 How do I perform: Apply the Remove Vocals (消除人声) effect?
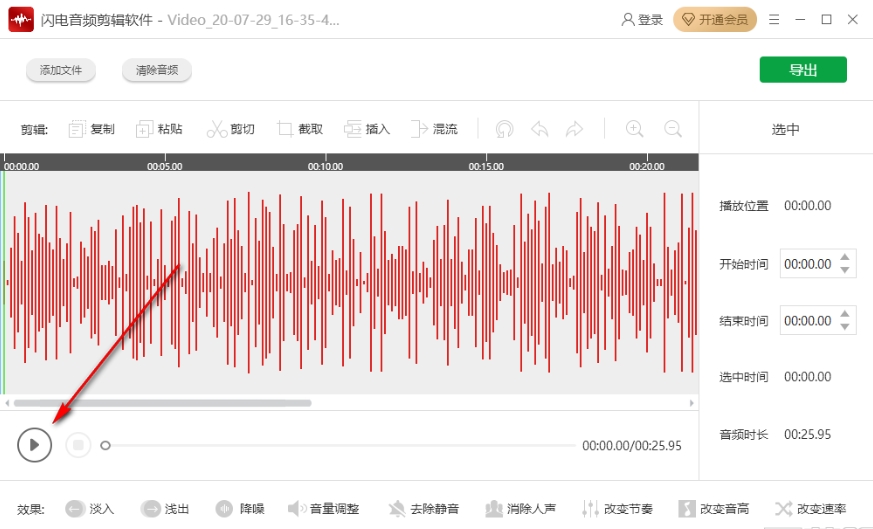tap(520, 508)
